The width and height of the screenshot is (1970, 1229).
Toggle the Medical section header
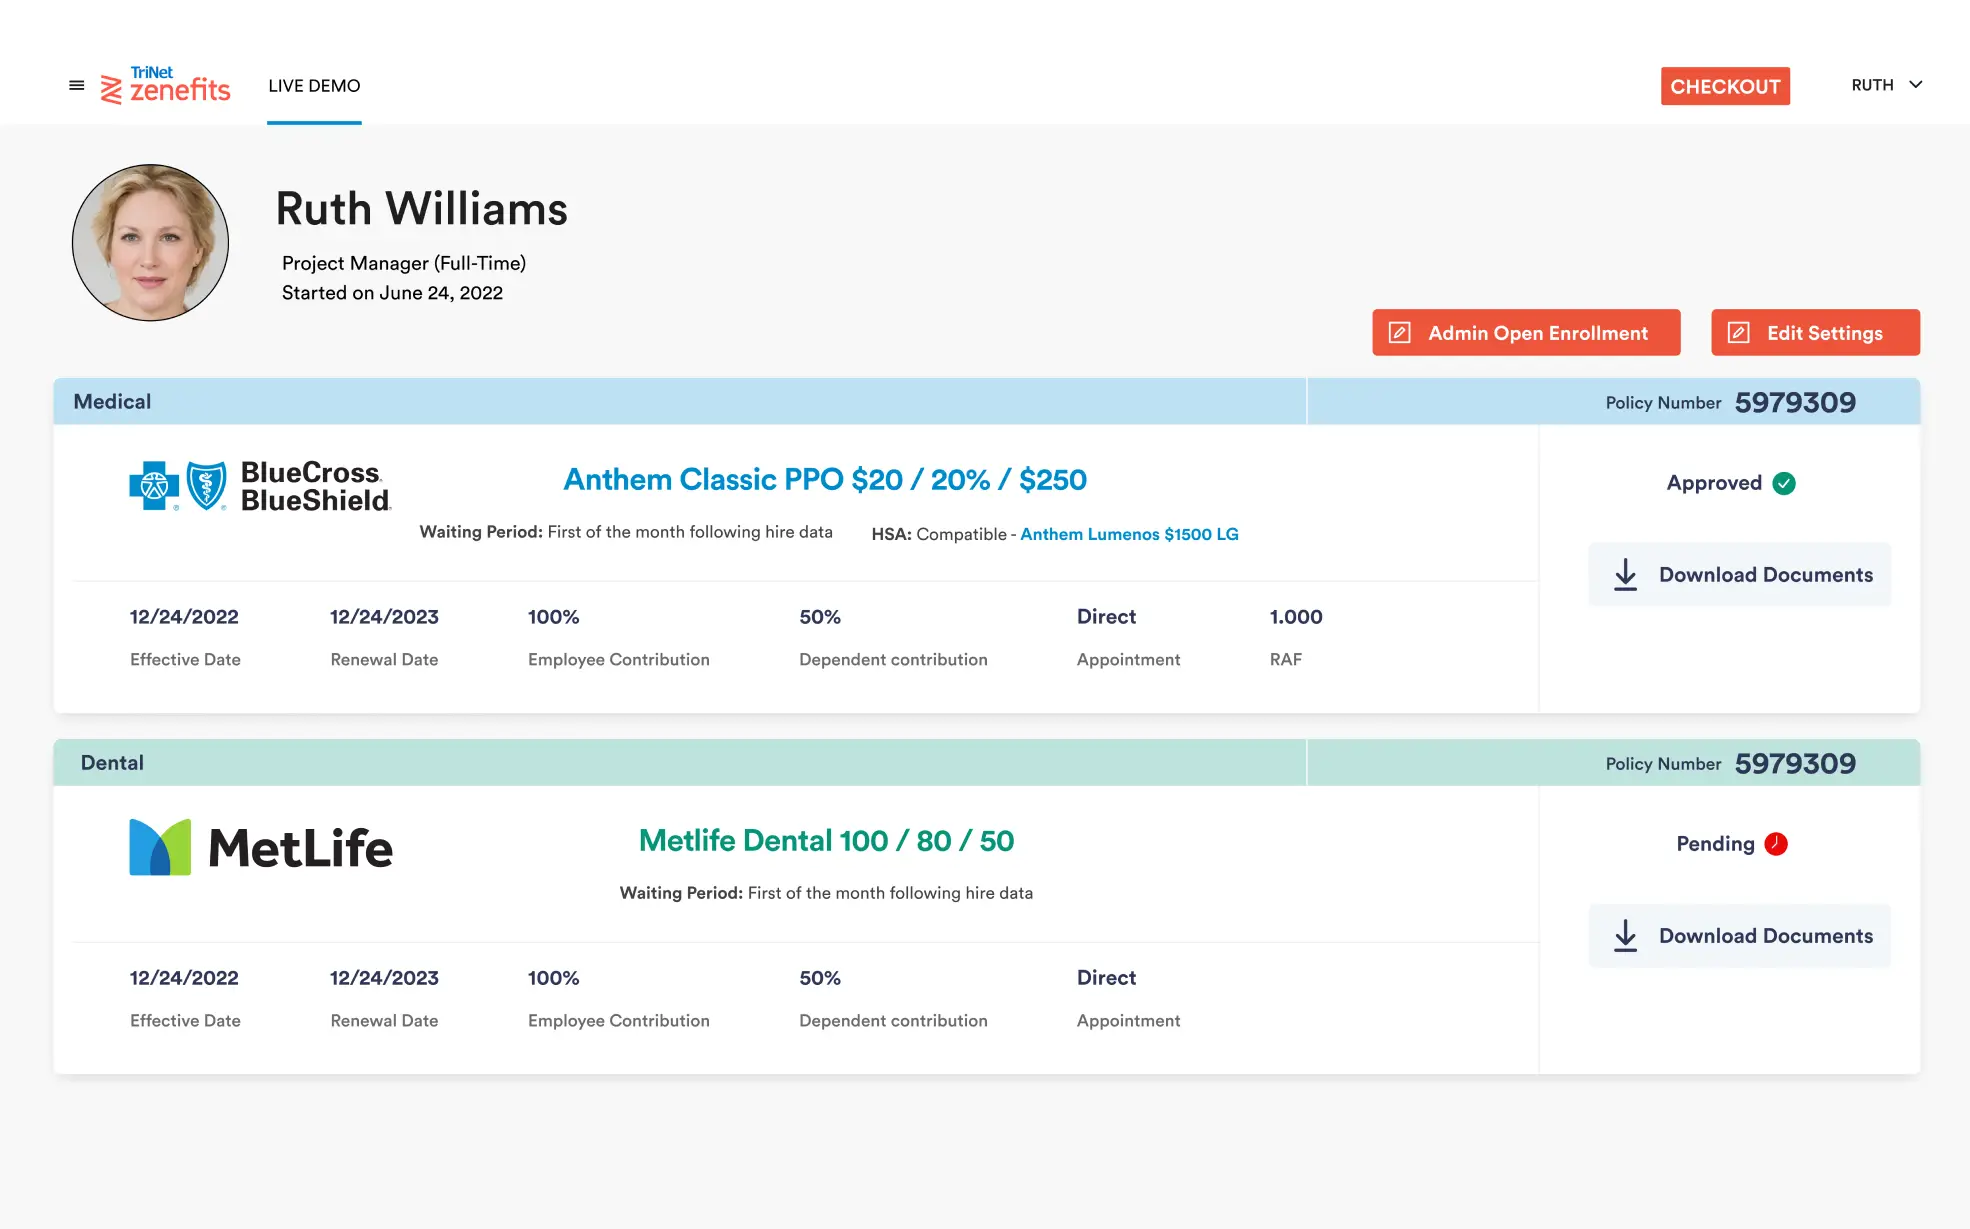point(112,401)
